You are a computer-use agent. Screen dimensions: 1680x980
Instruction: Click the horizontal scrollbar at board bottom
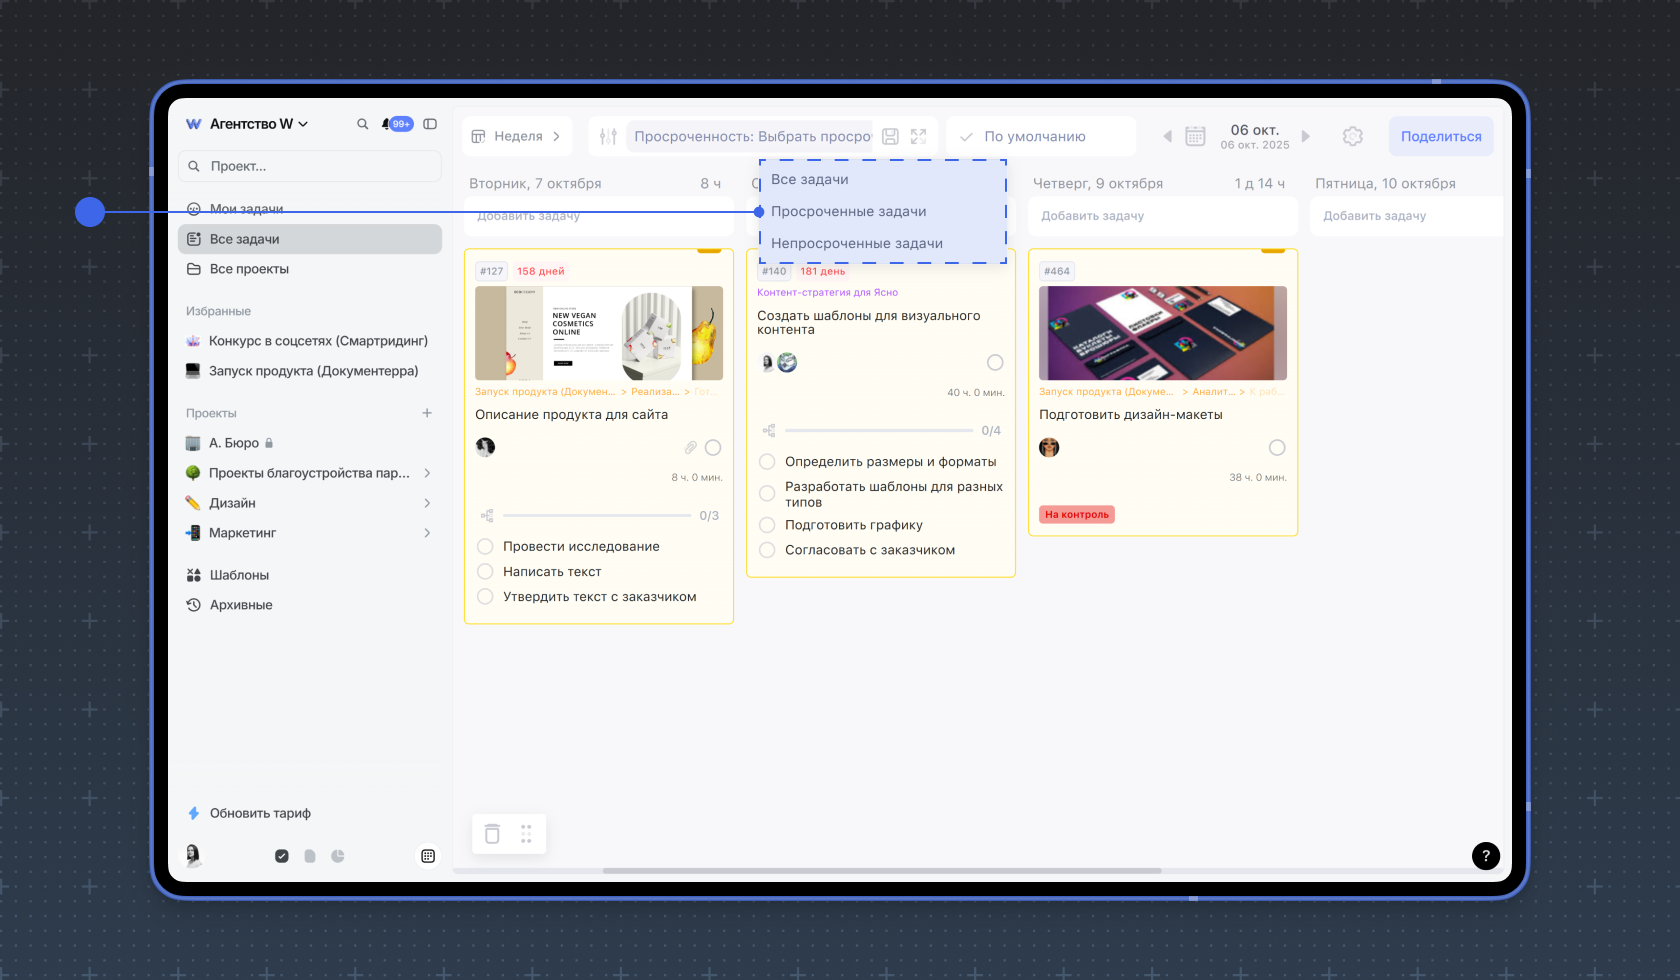click(x=881, y=871)
